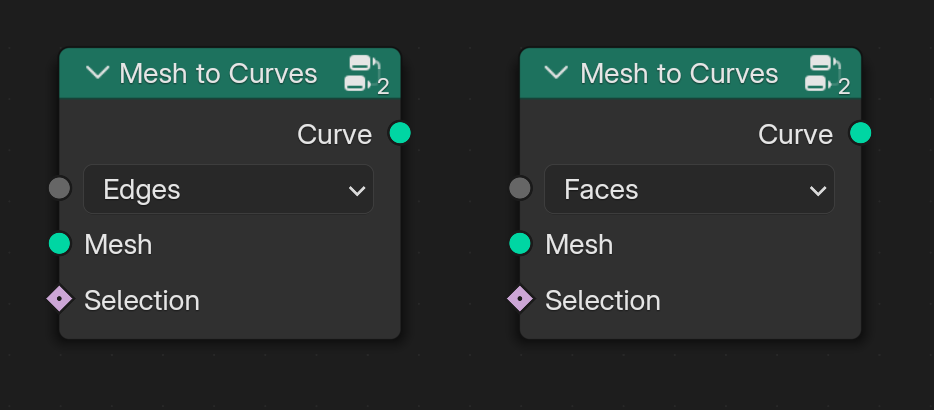Click the Curve output label on the Edges node
This screenshot has width=934, height=410.
coord(334,135)
